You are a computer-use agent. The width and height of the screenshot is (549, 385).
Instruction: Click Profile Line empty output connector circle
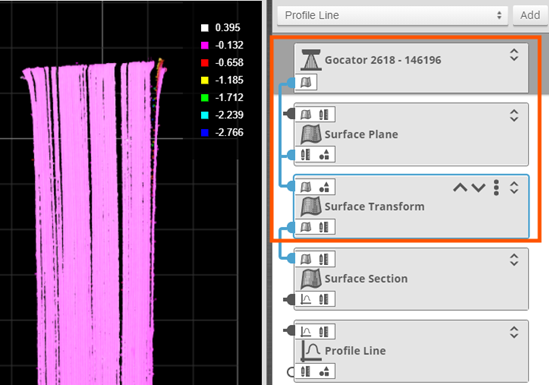coord(291,372)
